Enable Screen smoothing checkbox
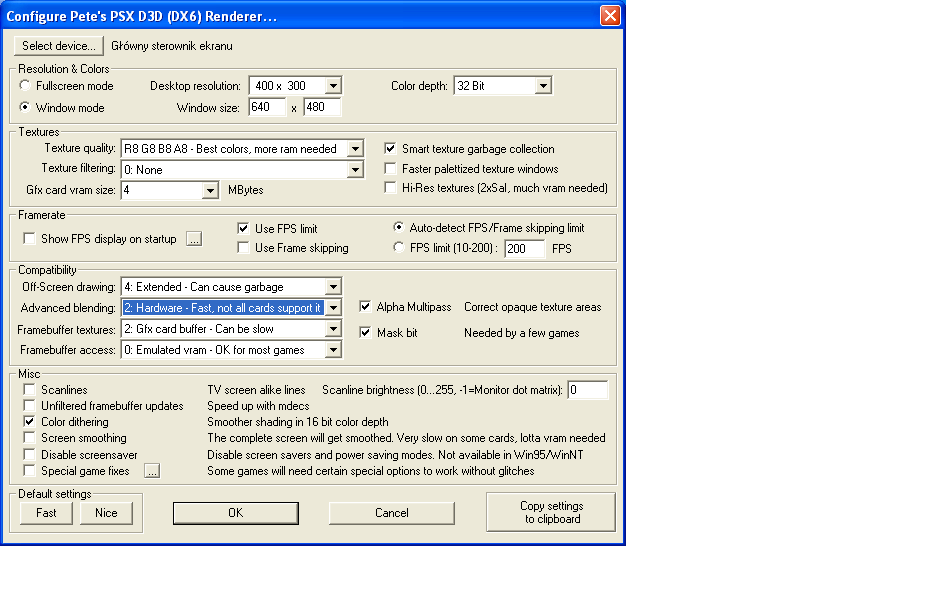 pyautogui.click(x=29, y=438)
